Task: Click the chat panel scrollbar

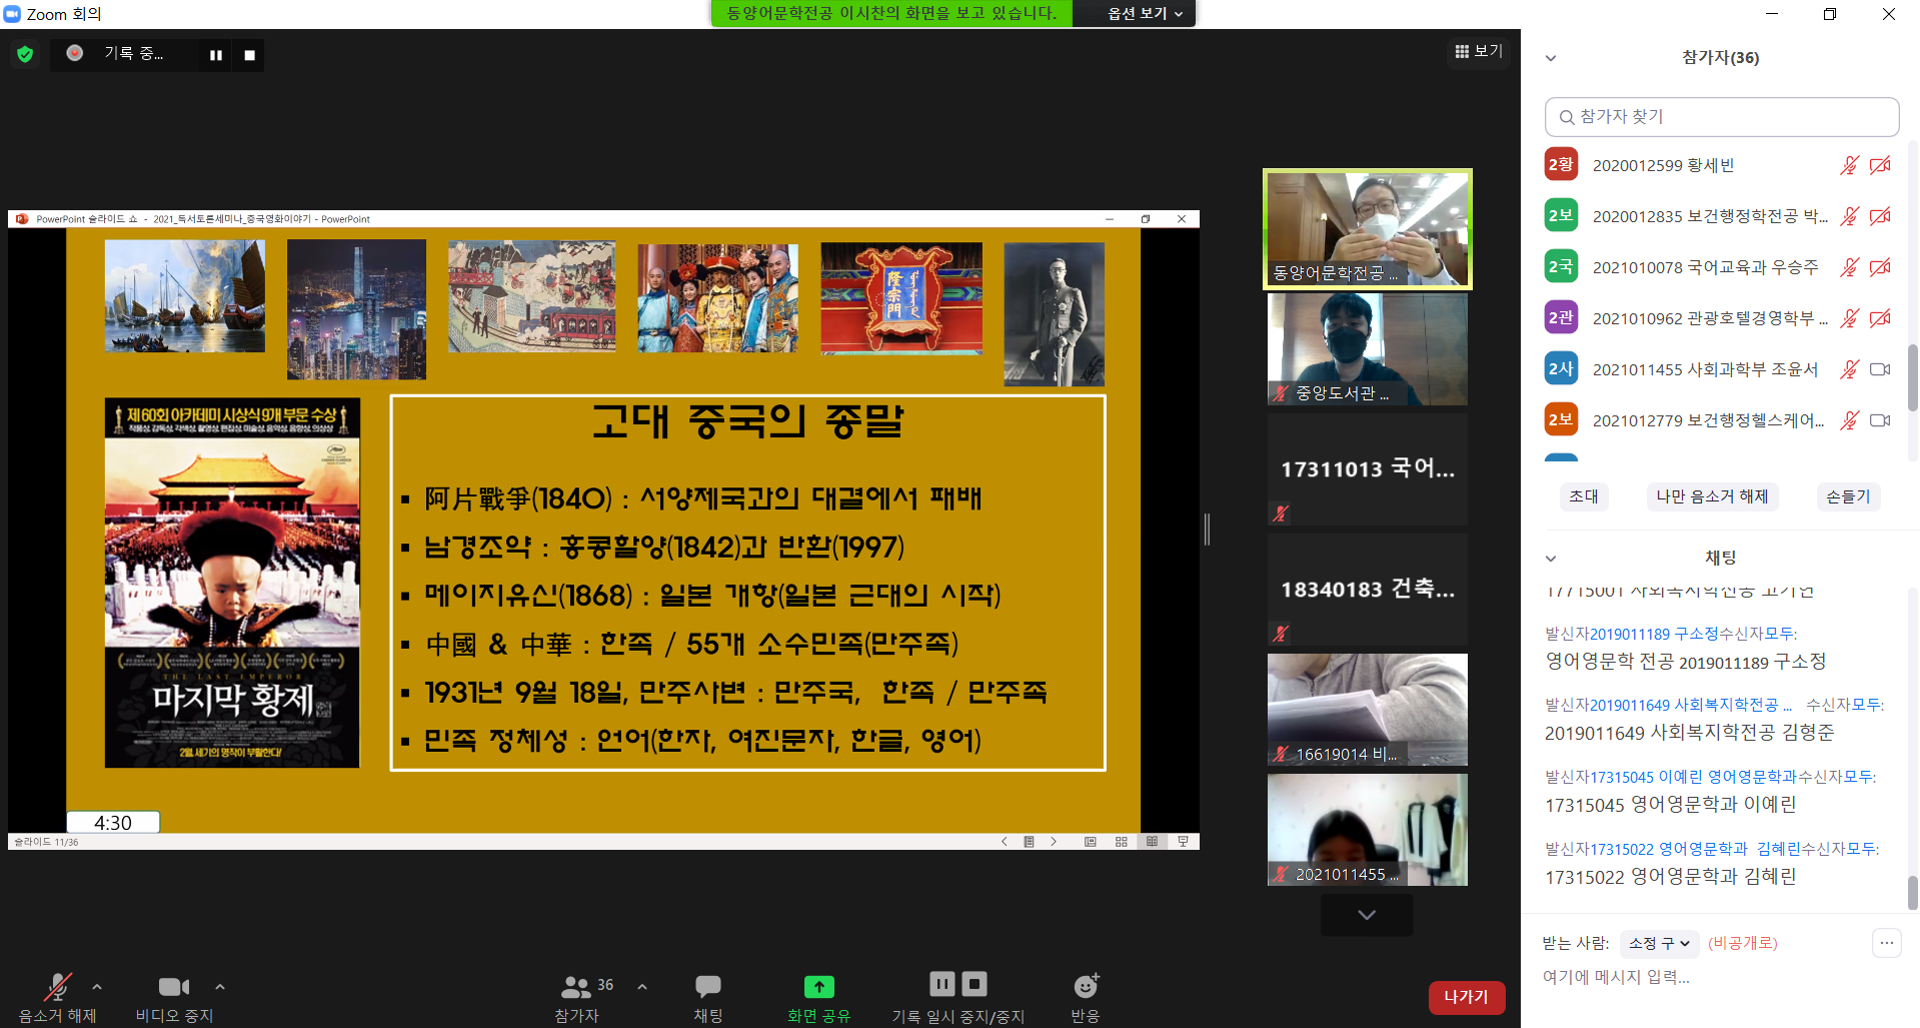Action: click(x=1912, y=893)
